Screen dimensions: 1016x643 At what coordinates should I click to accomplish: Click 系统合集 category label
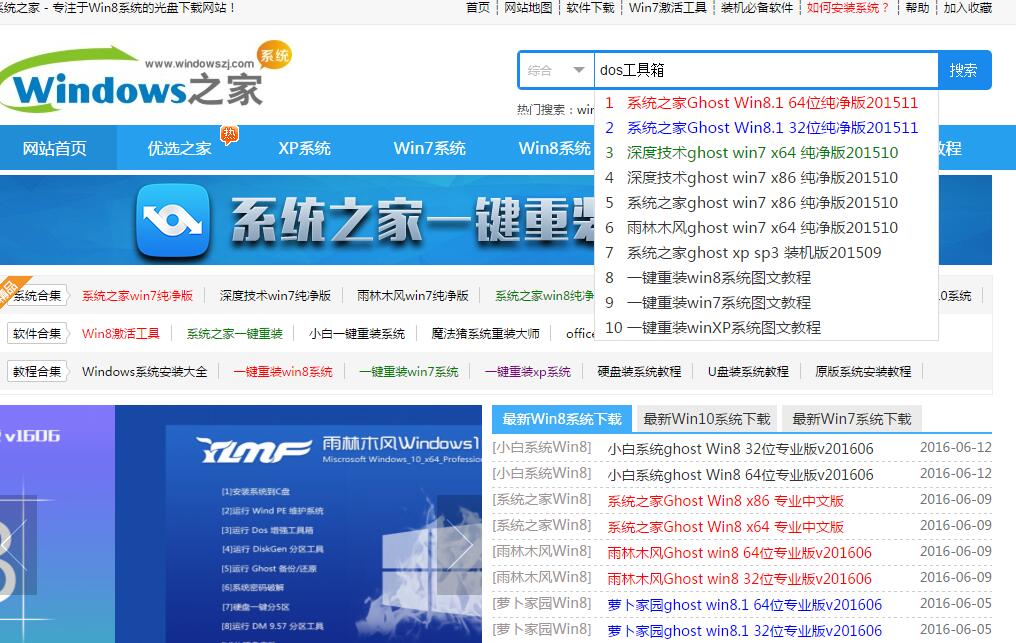coord(37,296)
